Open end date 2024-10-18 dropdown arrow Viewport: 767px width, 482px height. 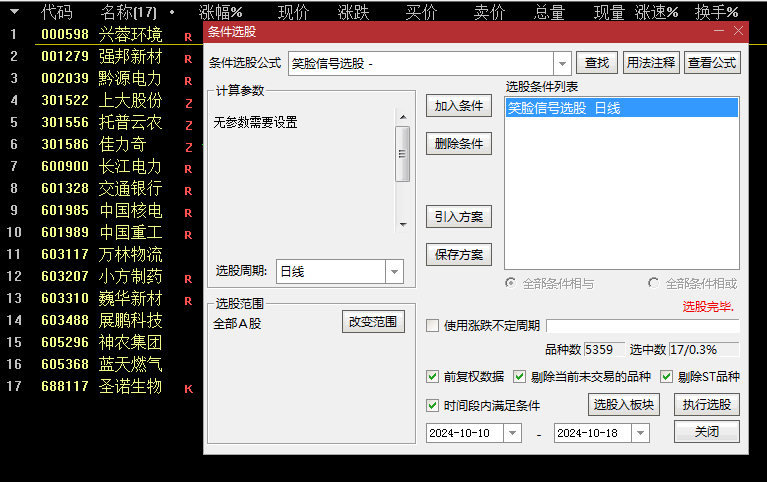[x=640, y=433]
